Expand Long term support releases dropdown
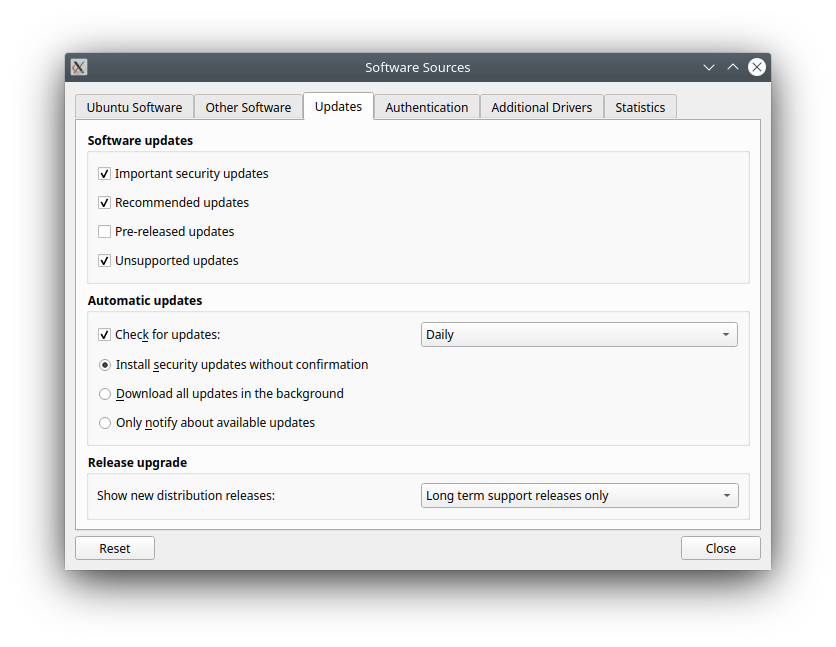Viewport: 836px width, 647px height. point(579,496)
